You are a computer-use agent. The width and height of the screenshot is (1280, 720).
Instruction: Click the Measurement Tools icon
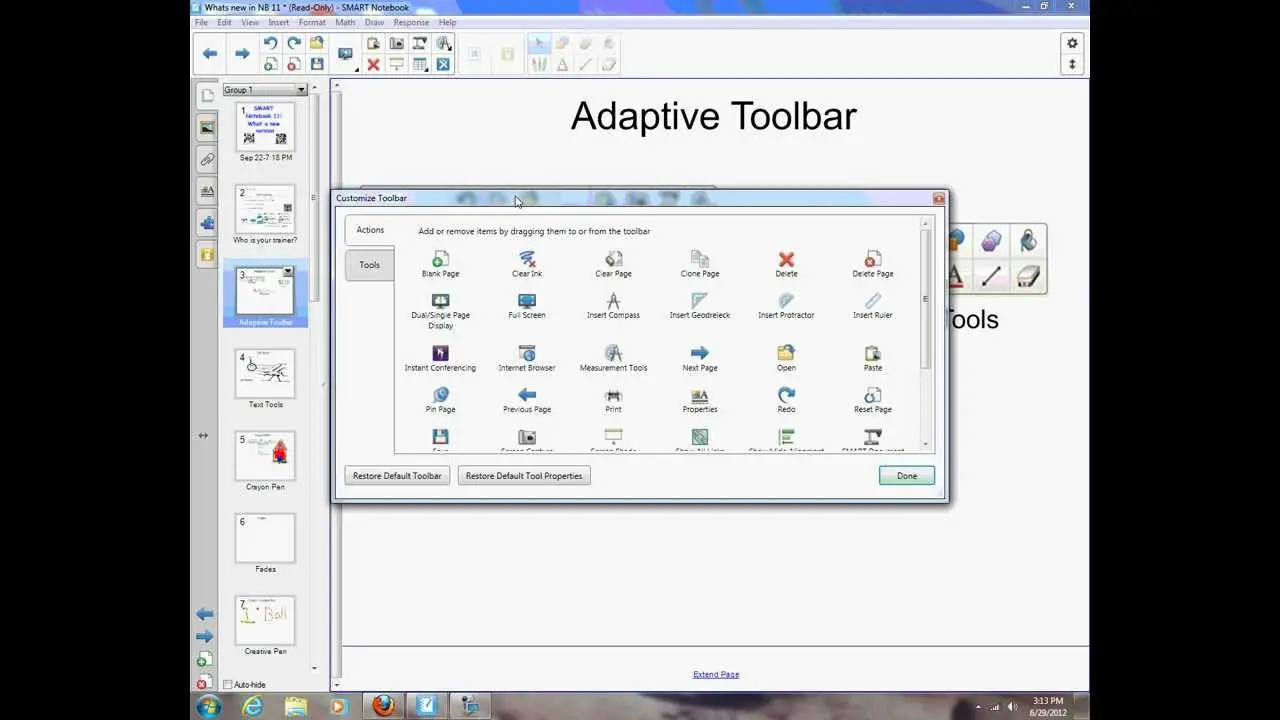[x=613, y=353]
